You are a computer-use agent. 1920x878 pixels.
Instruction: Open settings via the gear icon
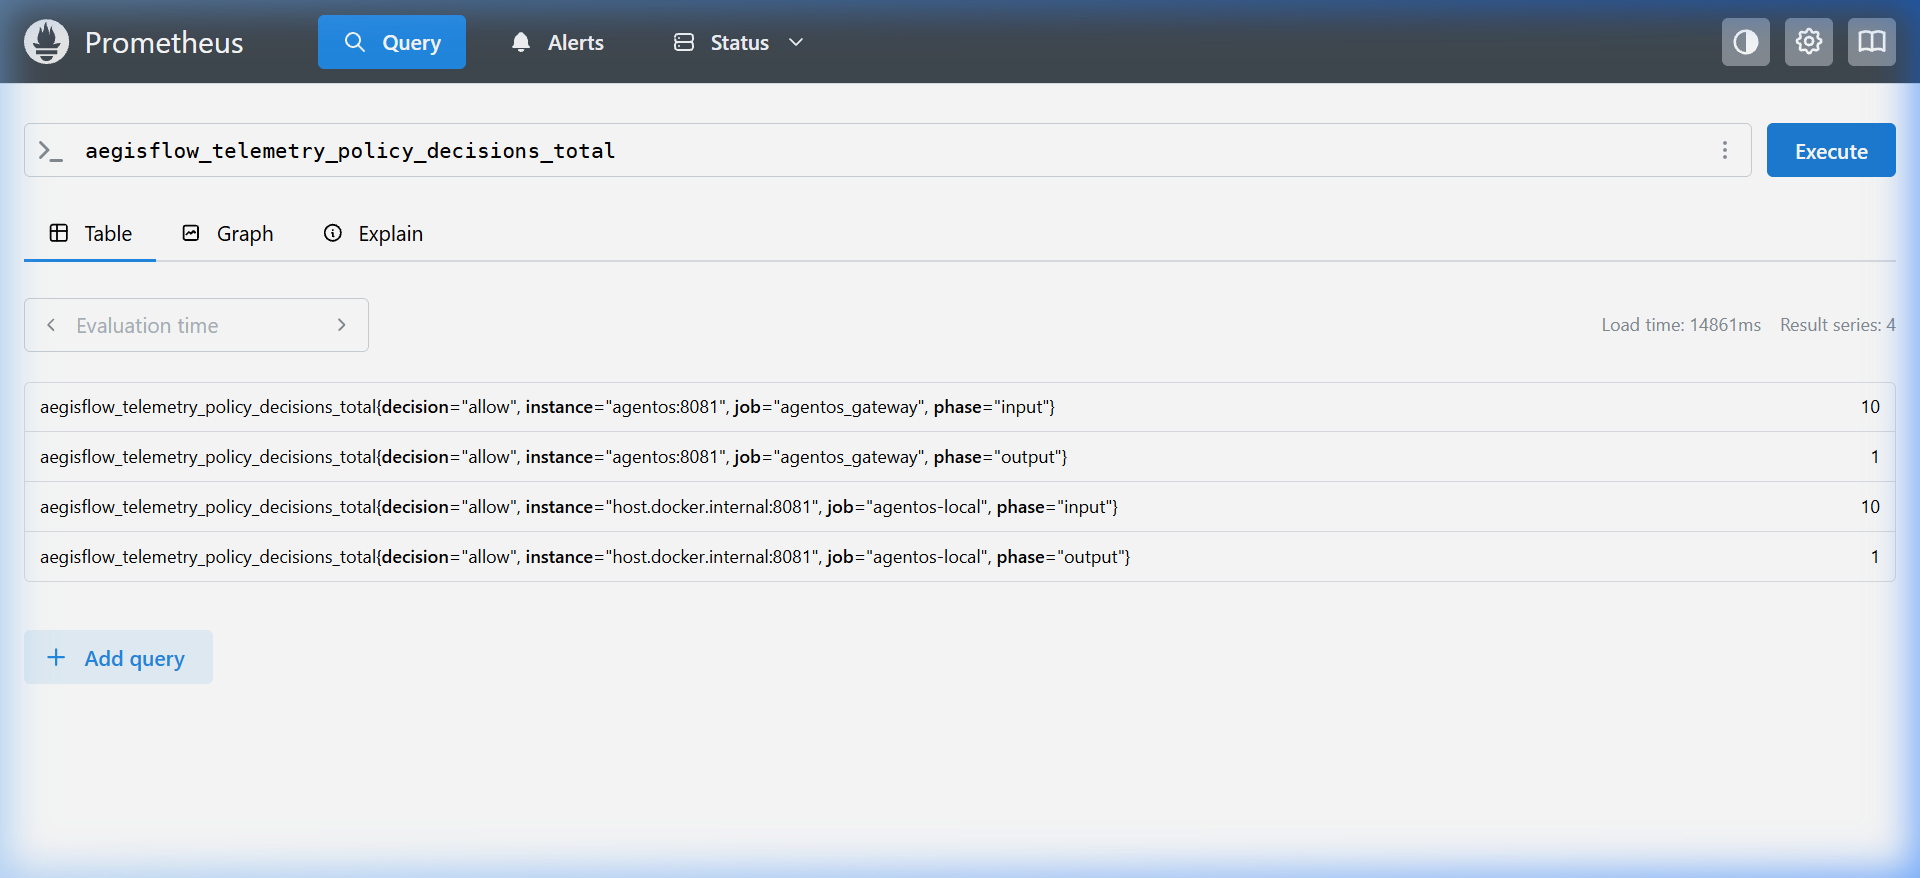[x=1809, y=42]
